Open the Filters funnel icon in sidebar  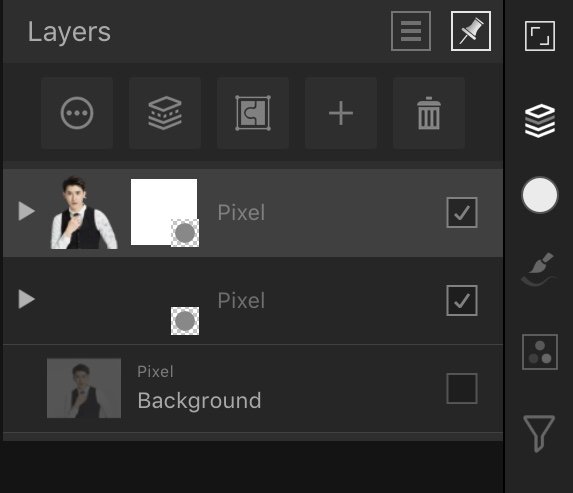539,433
